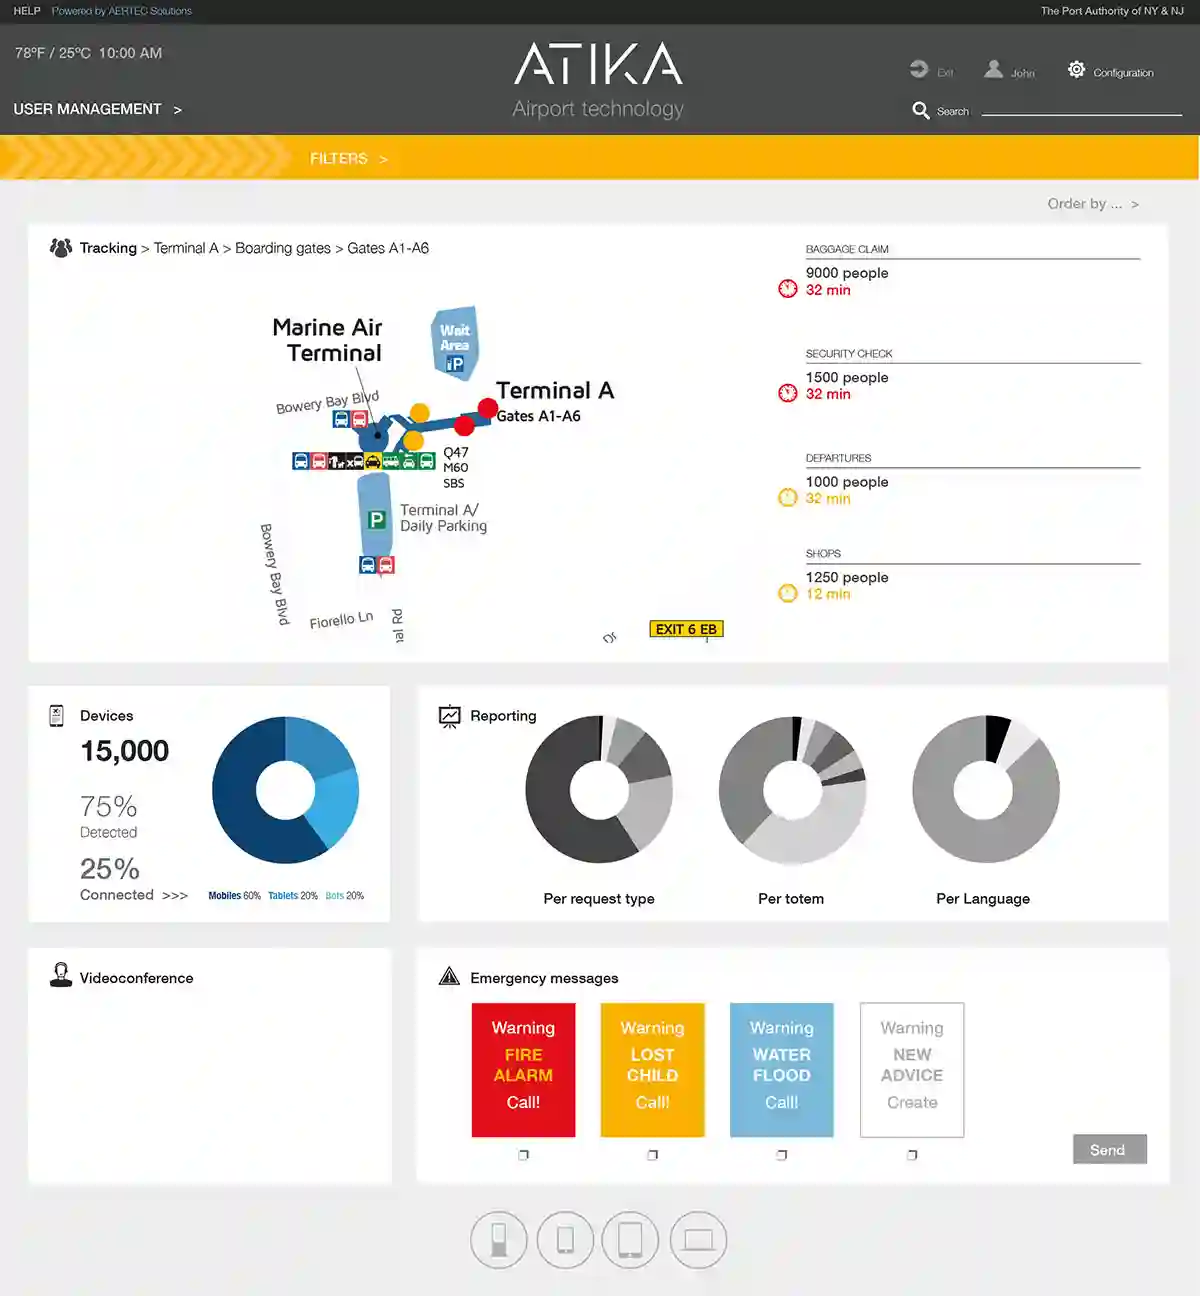Click the Videoconference webcam icon

pyautogui.click(x=61, y=975)
